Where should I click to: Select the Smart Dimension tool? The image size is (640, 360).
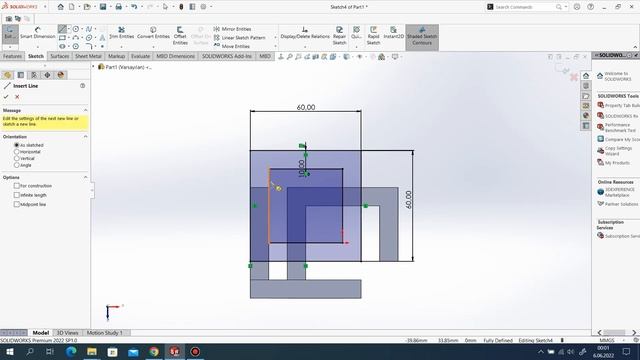point(38,33)
